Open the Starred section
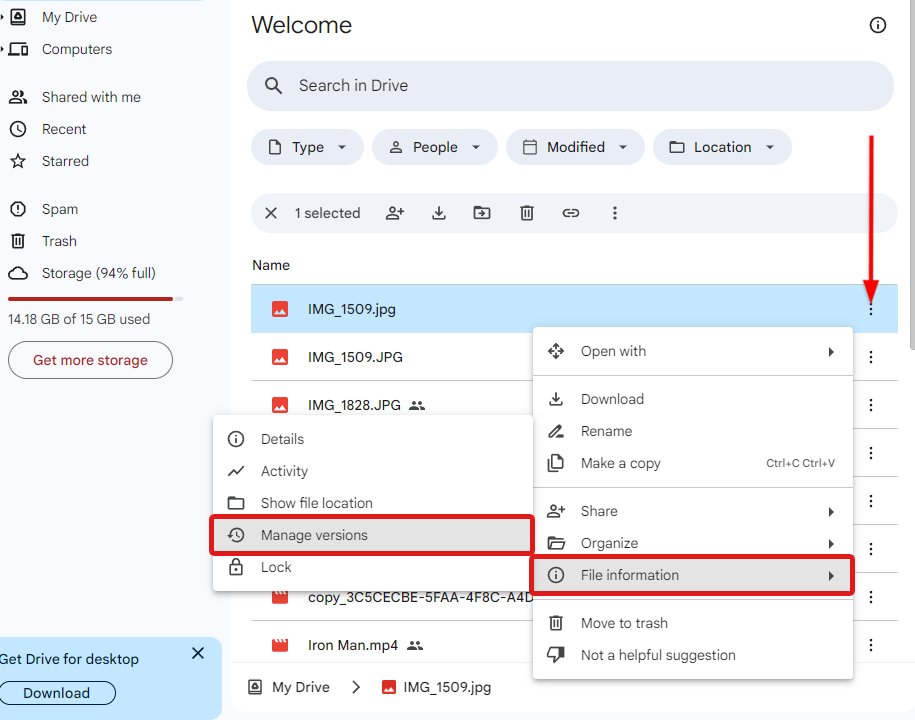915x720 pixels. point(65,161)
